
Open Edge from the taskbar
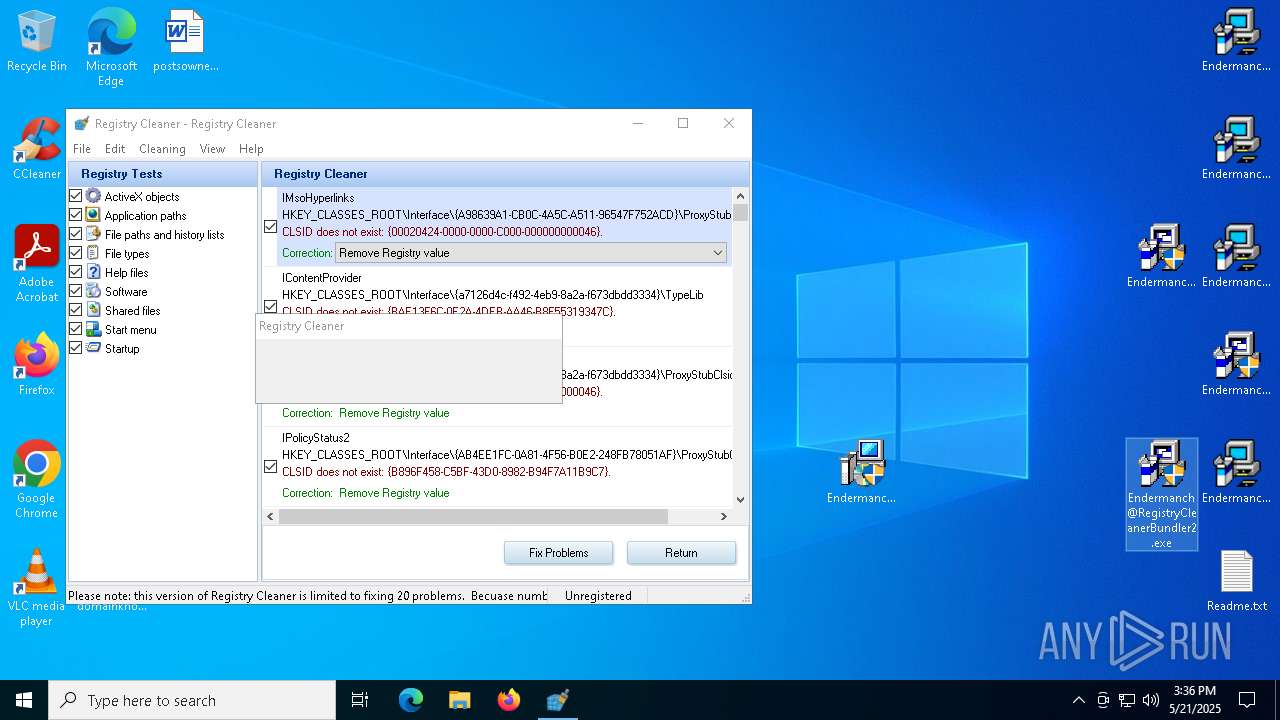point(411,700)
